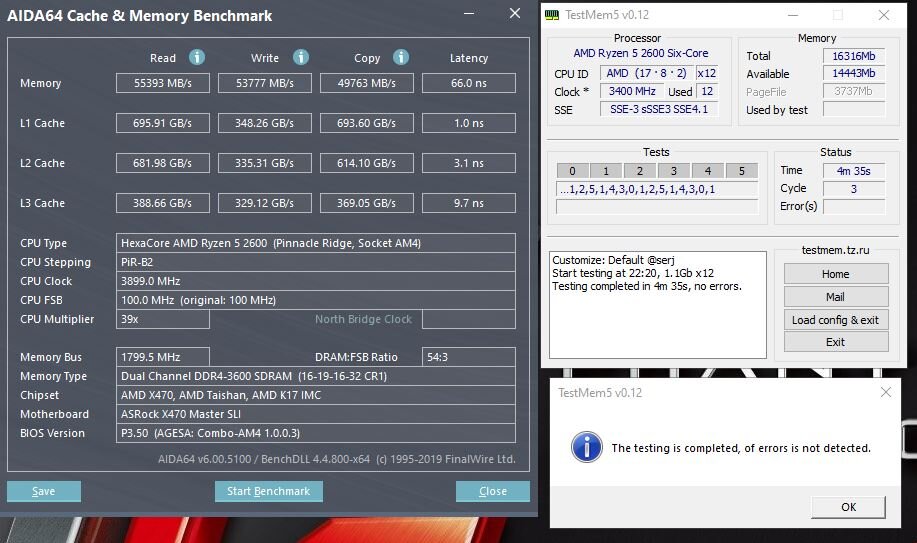Click the CPU Stepping PiR-B2 field
917x543 pixels.
[x=316, y=262]
